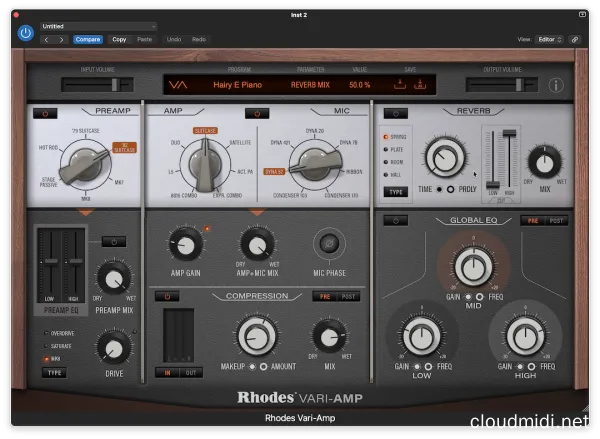600x439 pixels.
Task: Click the Drive knob
Action: tap(114, 348)
